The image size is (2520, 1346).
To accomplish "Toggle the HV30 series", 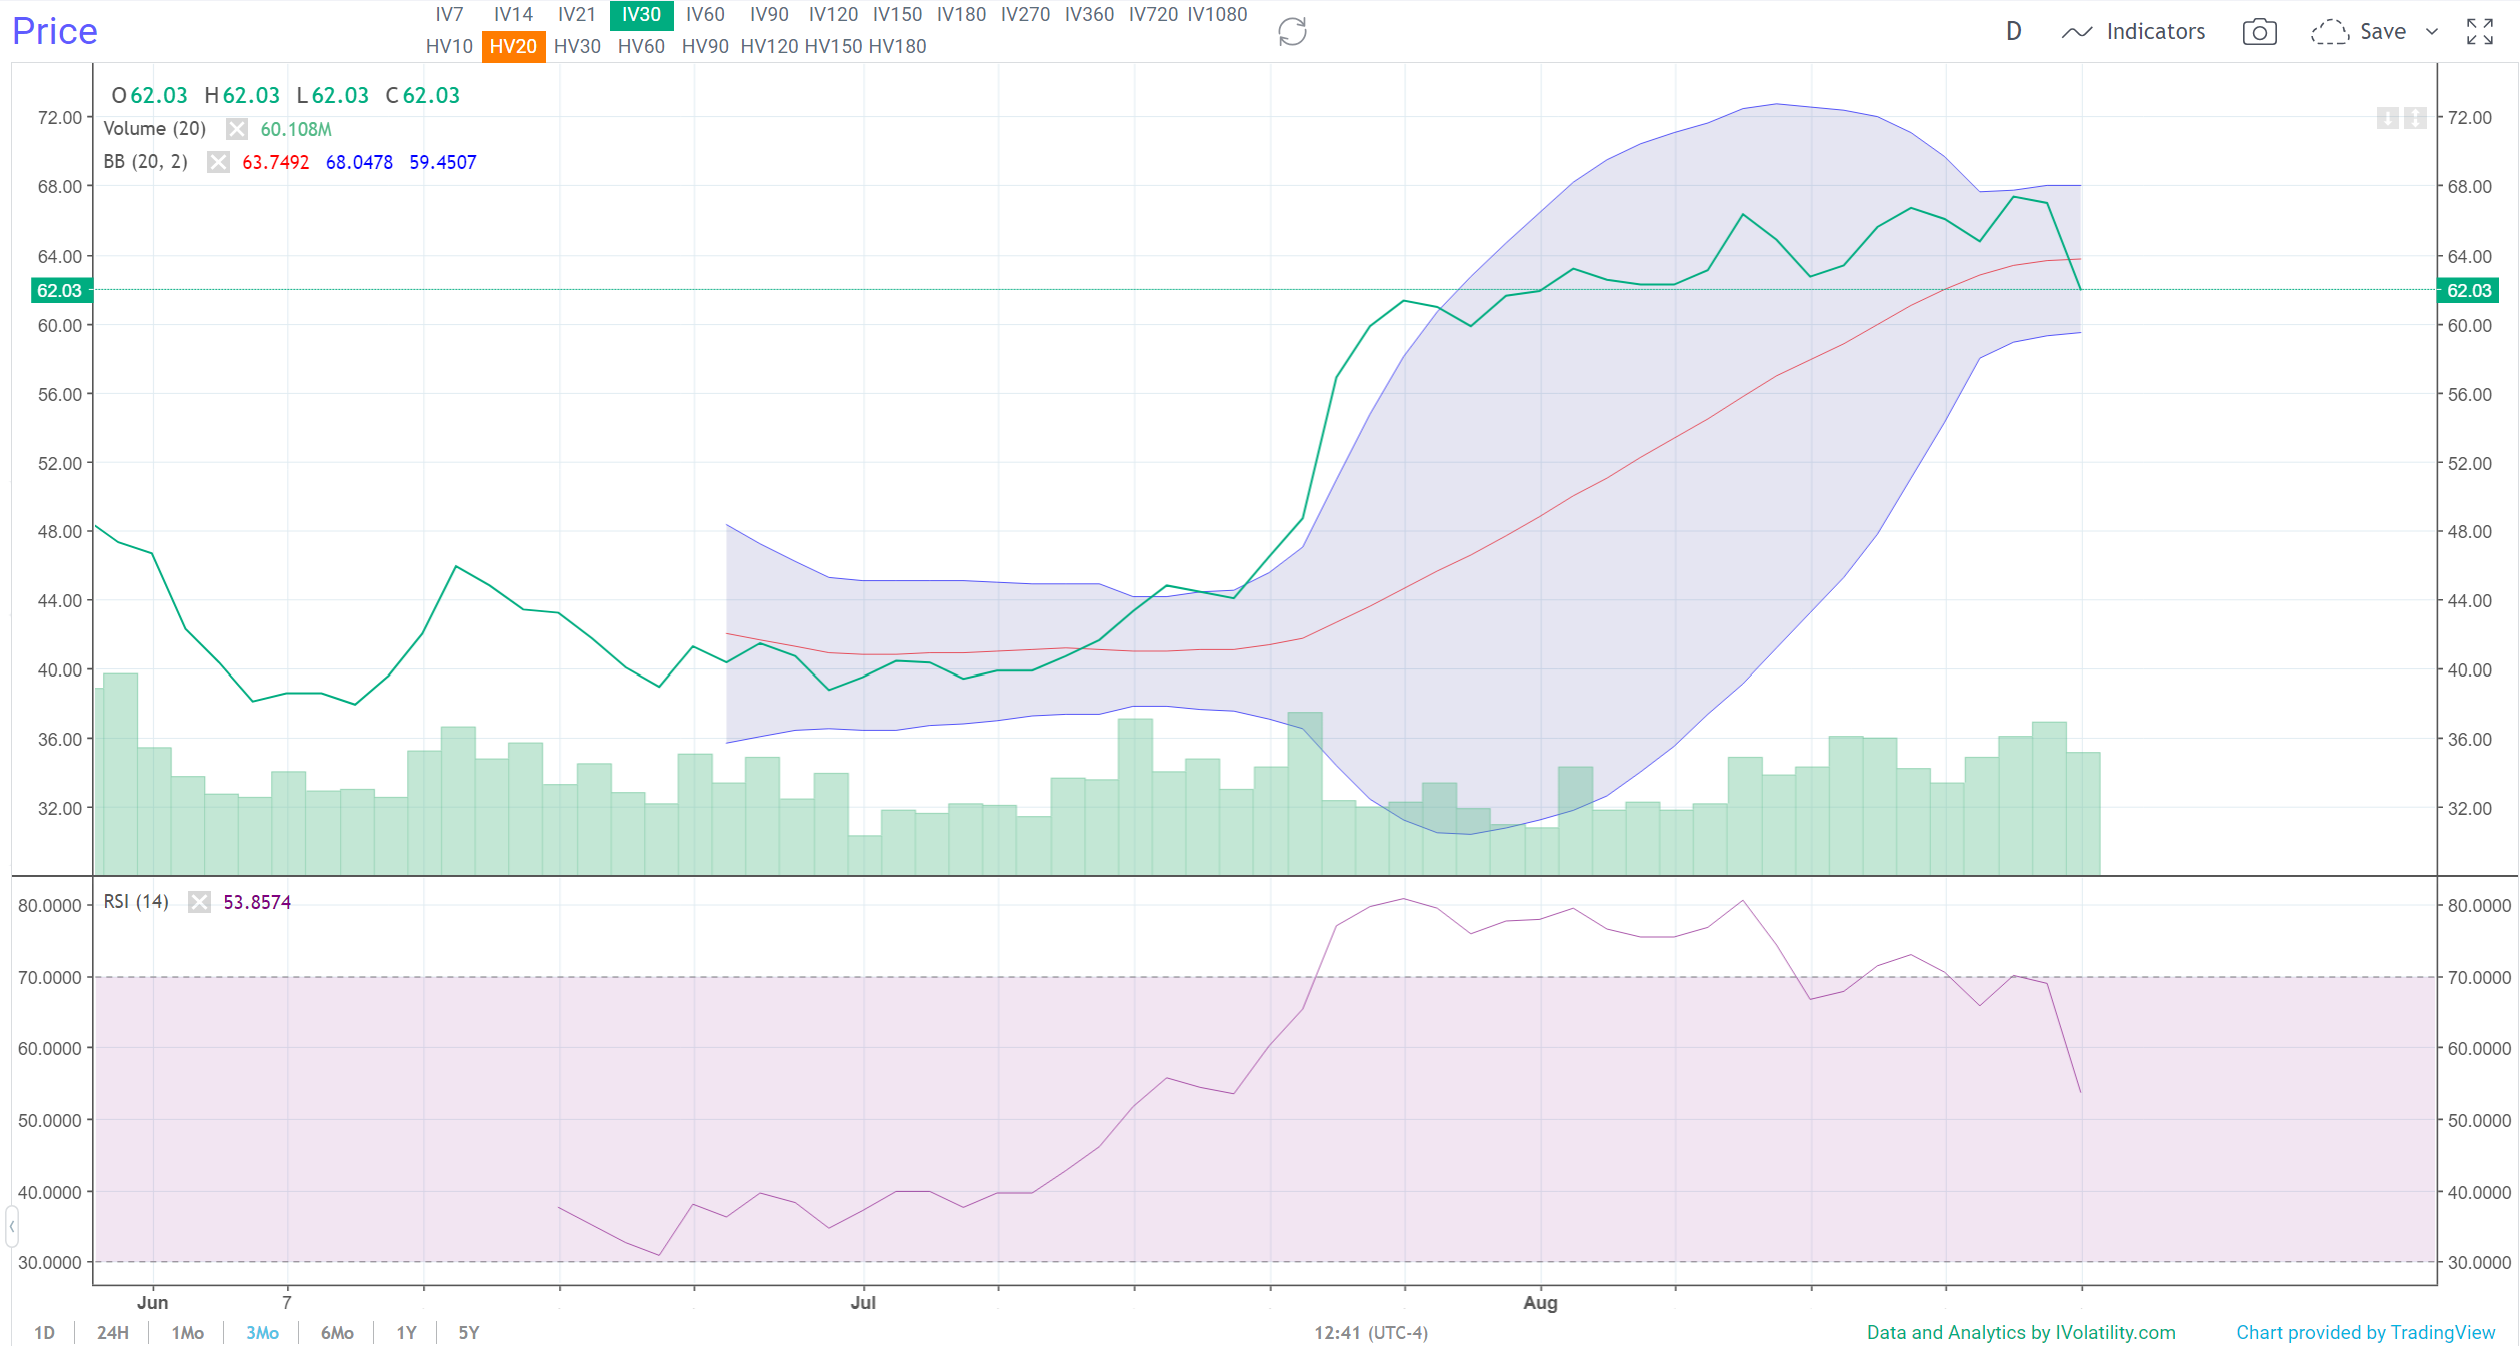I will [x=577, y=47].
